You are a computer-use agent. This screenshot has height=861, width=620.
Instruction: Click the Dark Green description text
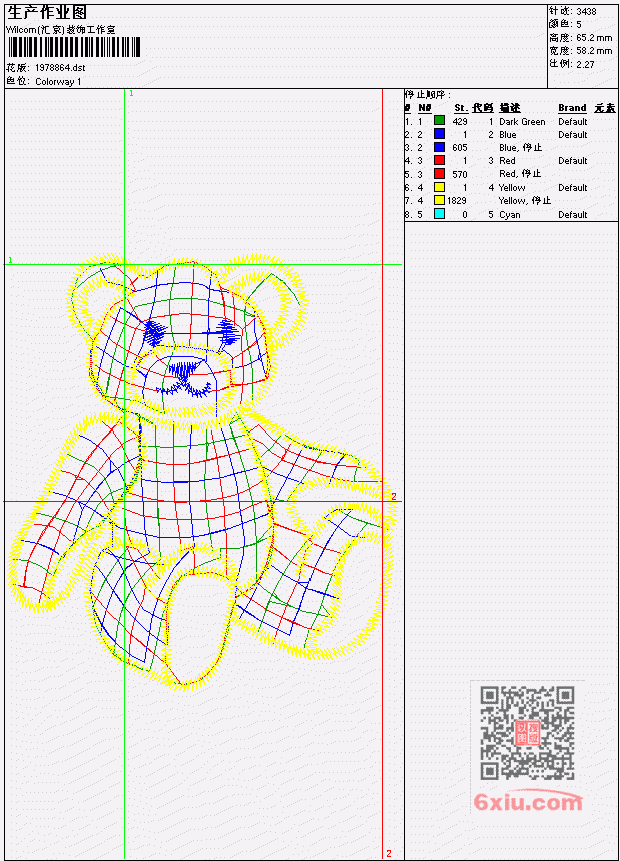click(522, 121)
